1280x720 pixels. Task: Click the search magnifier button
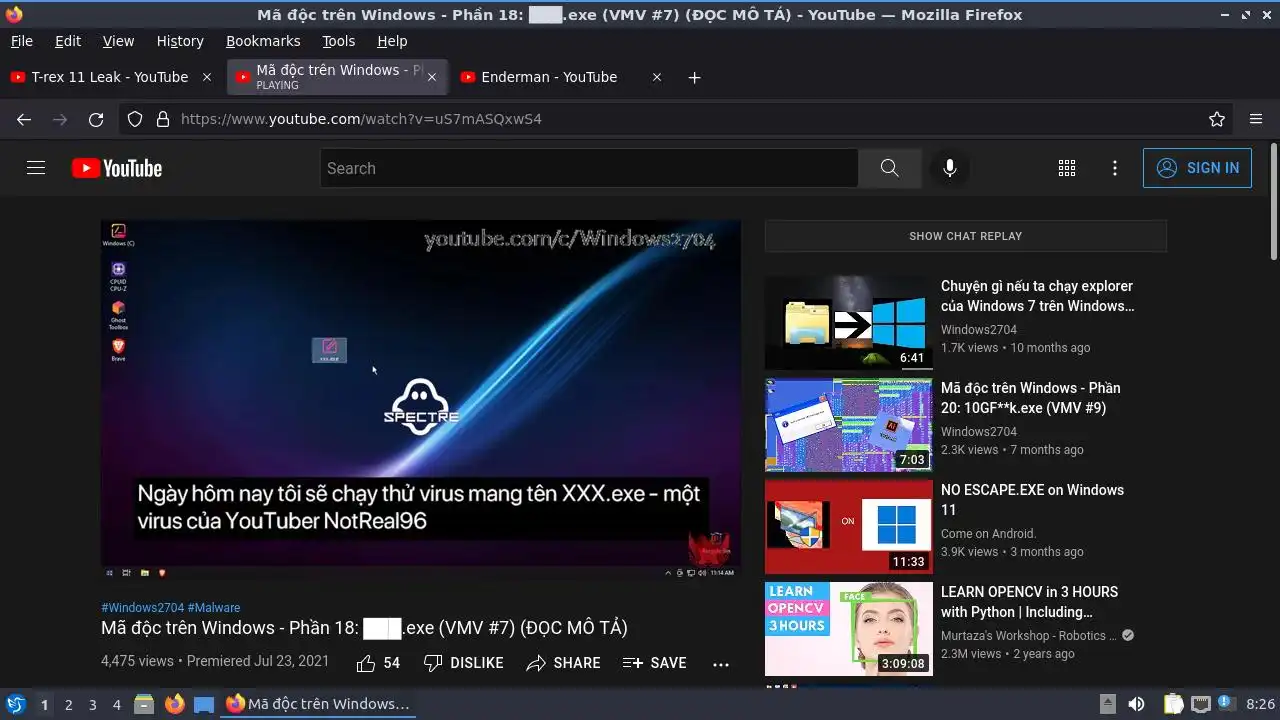889,168
